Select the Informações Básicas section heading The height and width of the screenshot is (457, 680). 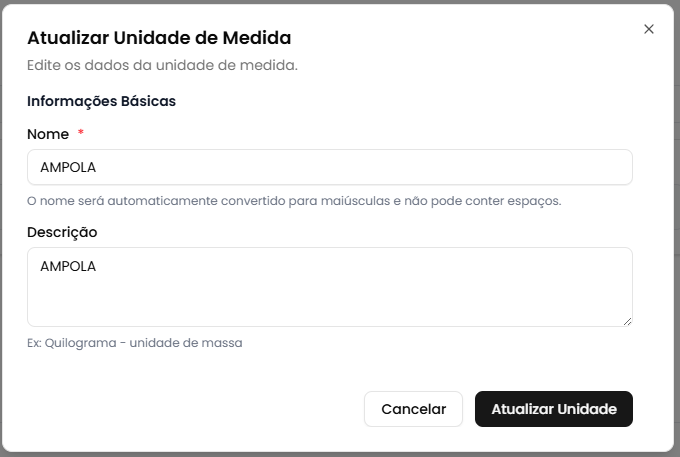[x=101, y=101]
